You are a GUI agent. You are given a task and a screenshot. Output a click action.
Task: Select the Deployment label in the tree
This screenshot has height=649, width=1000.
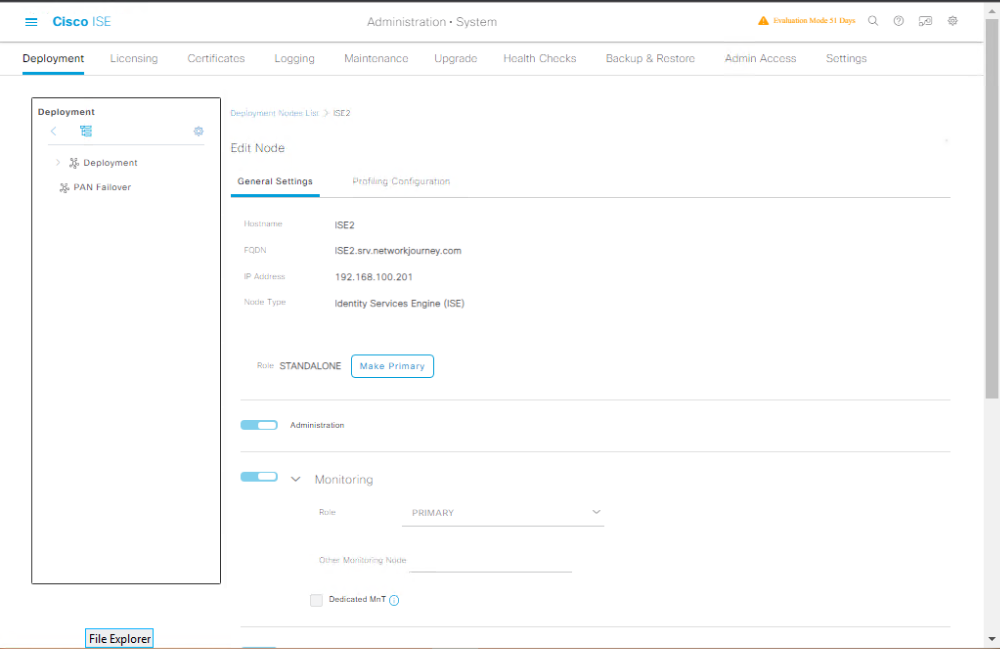pyautogui.click(x=110, y=163)
